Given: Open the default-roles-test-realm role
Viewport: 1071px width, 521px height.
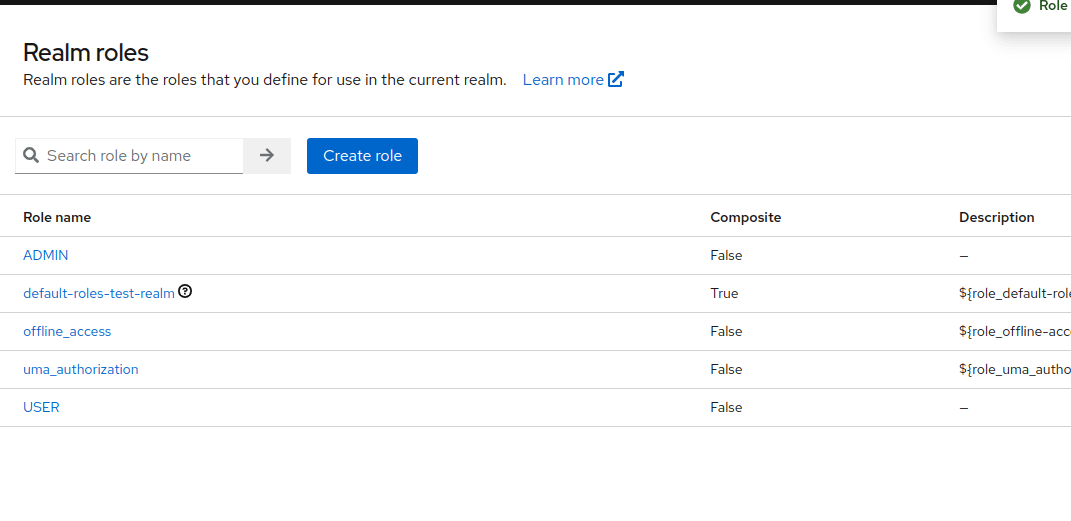Looking at the screenshot, I should pyautogui.click(x=98, y=293).
